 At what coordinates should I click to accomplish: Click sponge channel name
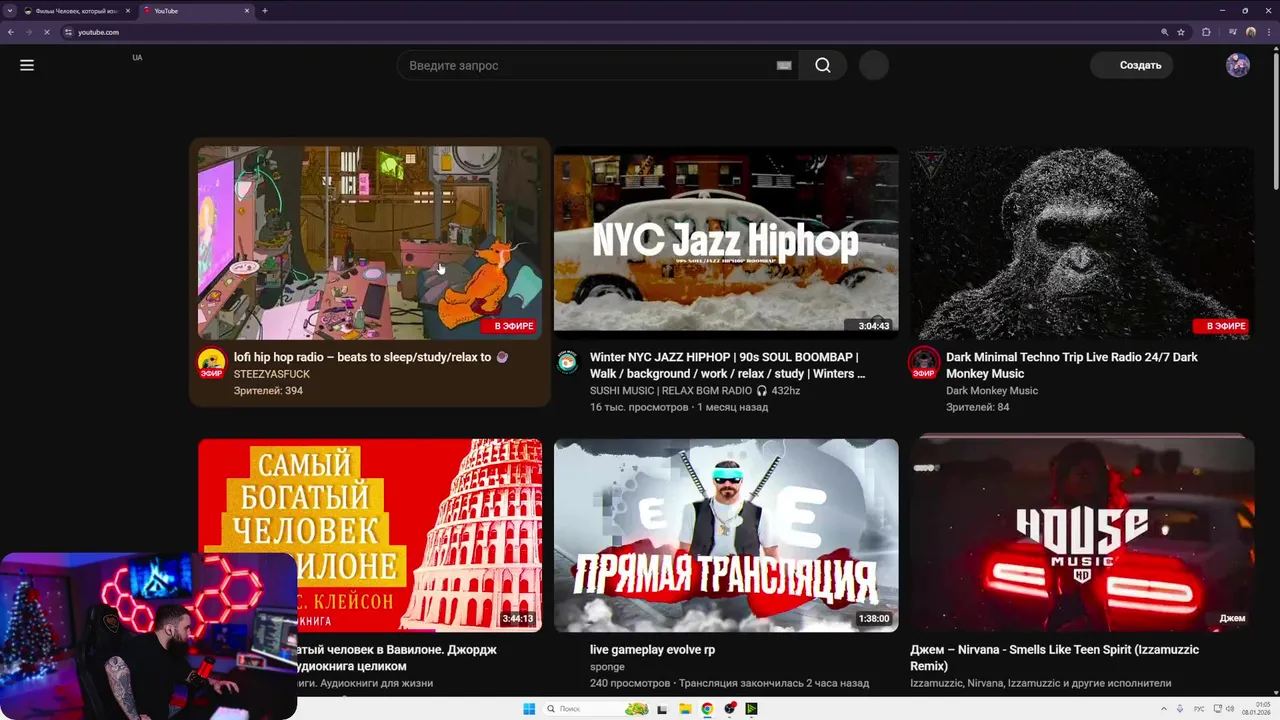pyautogui.click(x=607, y=667)
